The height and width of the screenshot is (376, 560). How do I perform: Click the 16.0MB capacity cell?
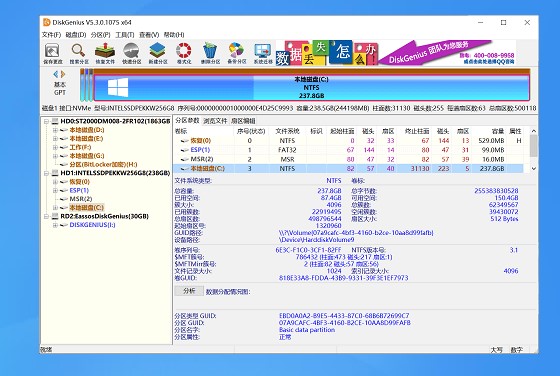[493, 159]
